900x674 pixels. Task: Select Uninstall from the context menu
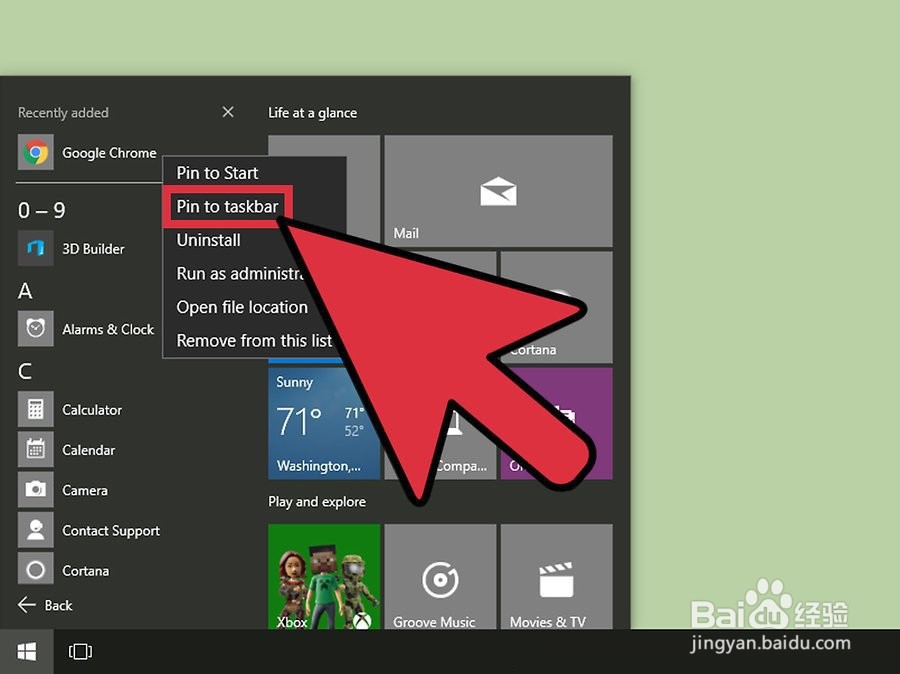tap(208, 240)
